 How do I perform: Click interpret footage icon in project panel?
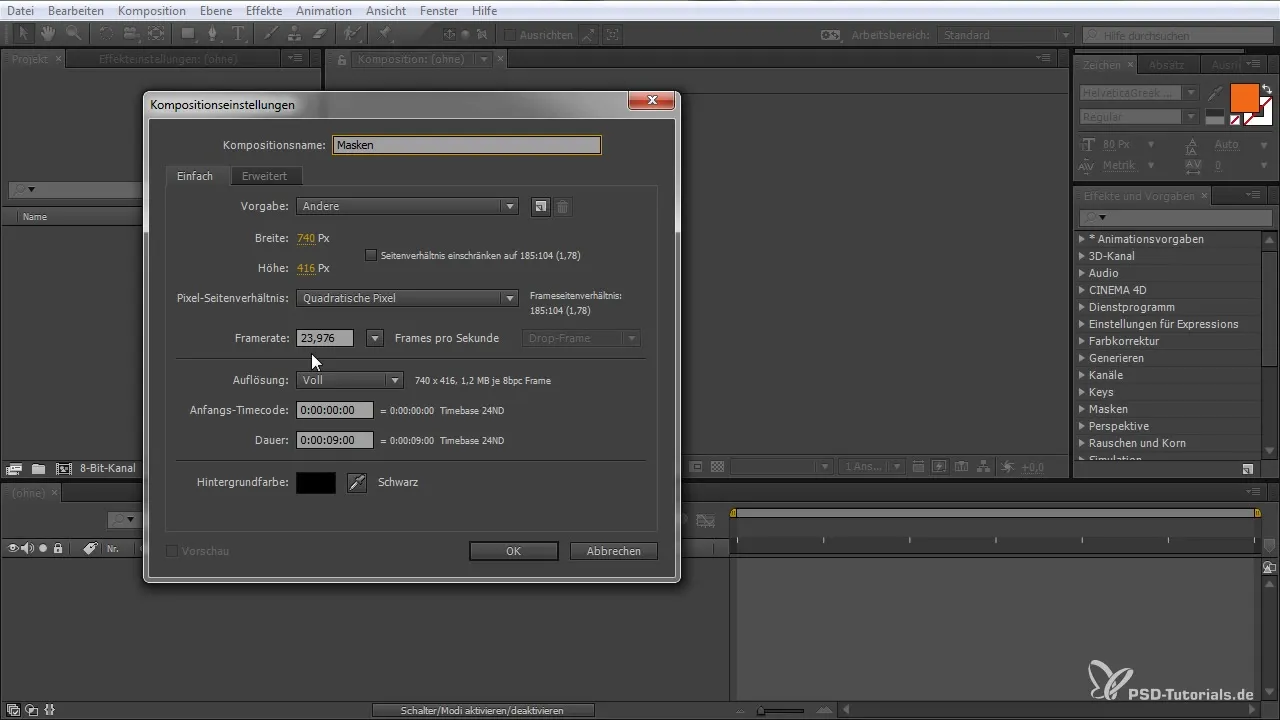tap(14, 468)
